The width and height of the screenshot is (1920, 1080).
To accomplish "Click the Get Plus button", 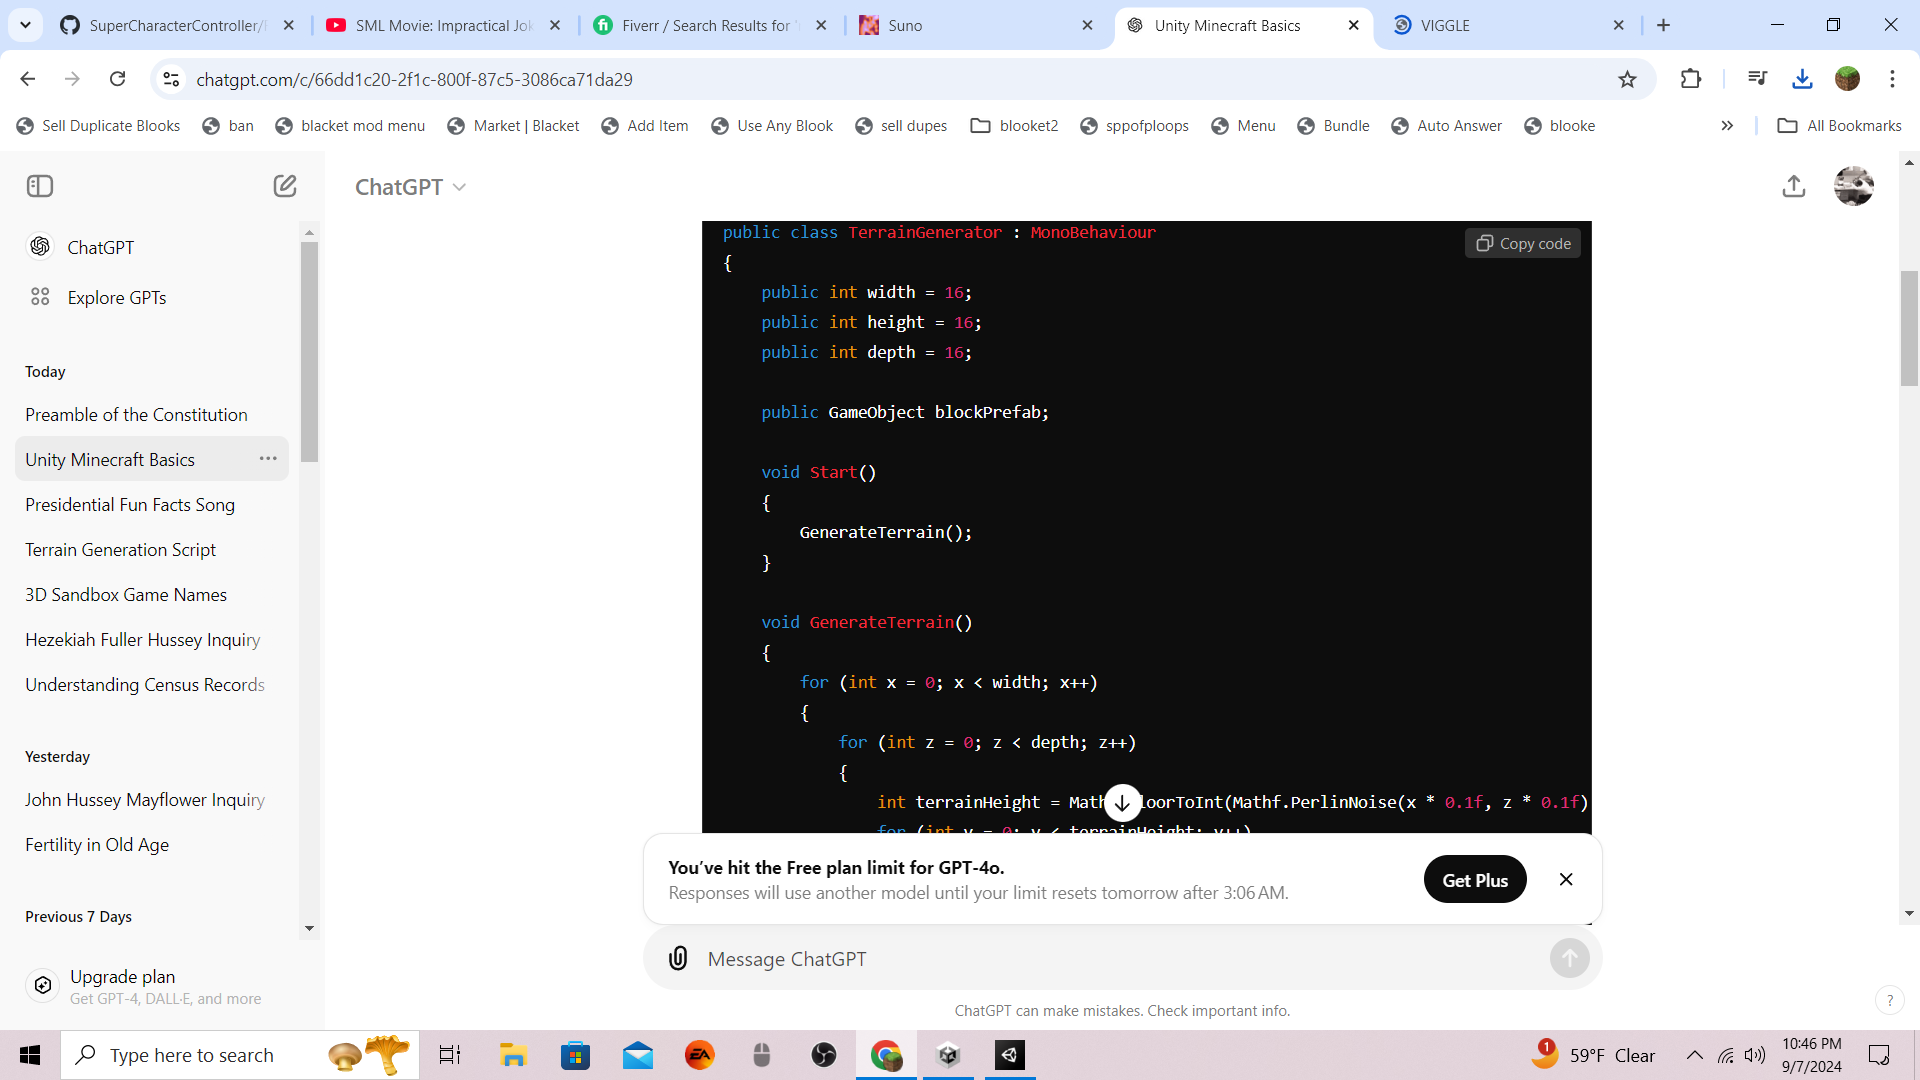I will pos(1475,880).
